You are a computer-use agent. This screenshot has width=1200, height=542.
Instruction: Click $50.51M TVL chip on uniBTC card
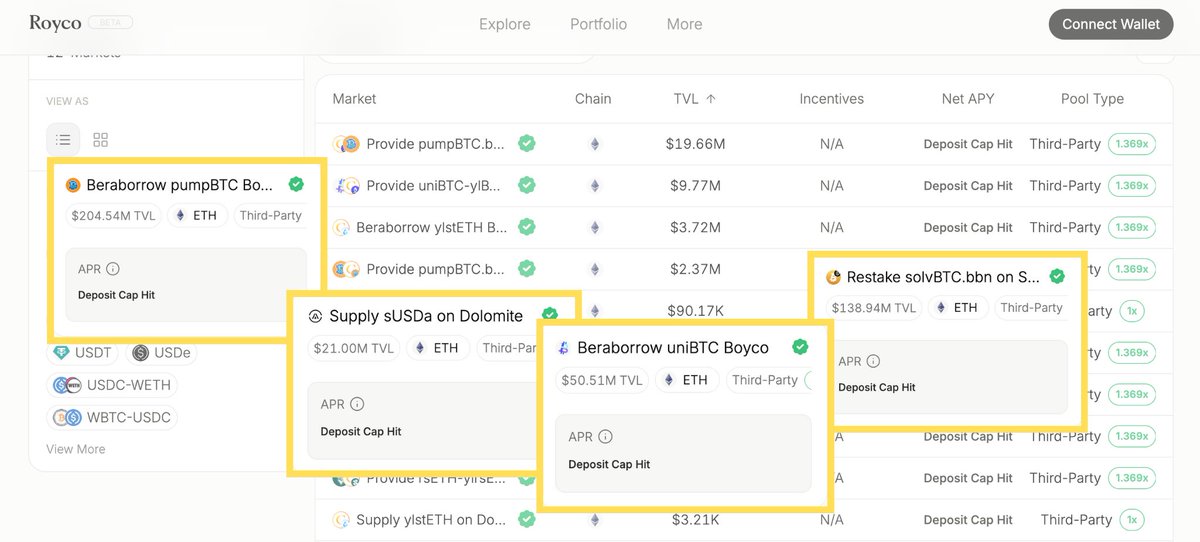tap(602, 380)
